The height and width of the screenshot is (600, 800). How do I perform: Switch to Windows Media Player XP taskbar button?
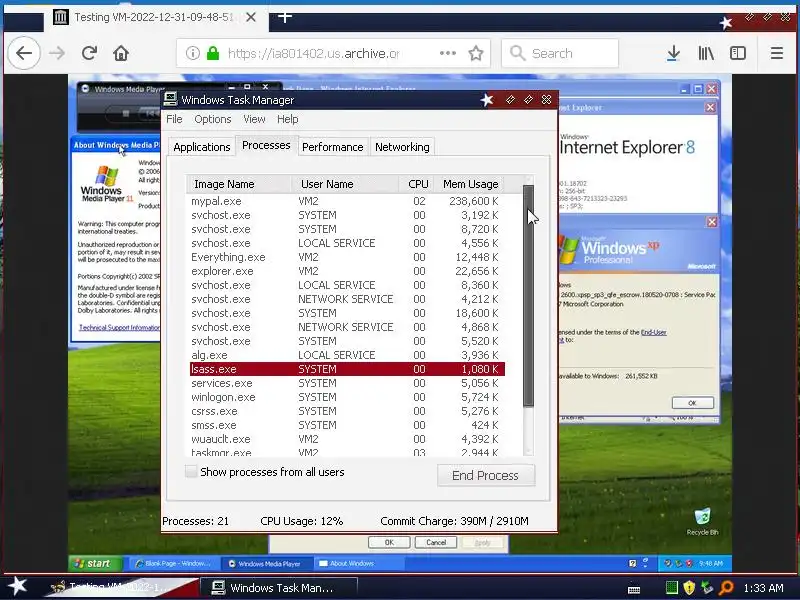point(266,563)
